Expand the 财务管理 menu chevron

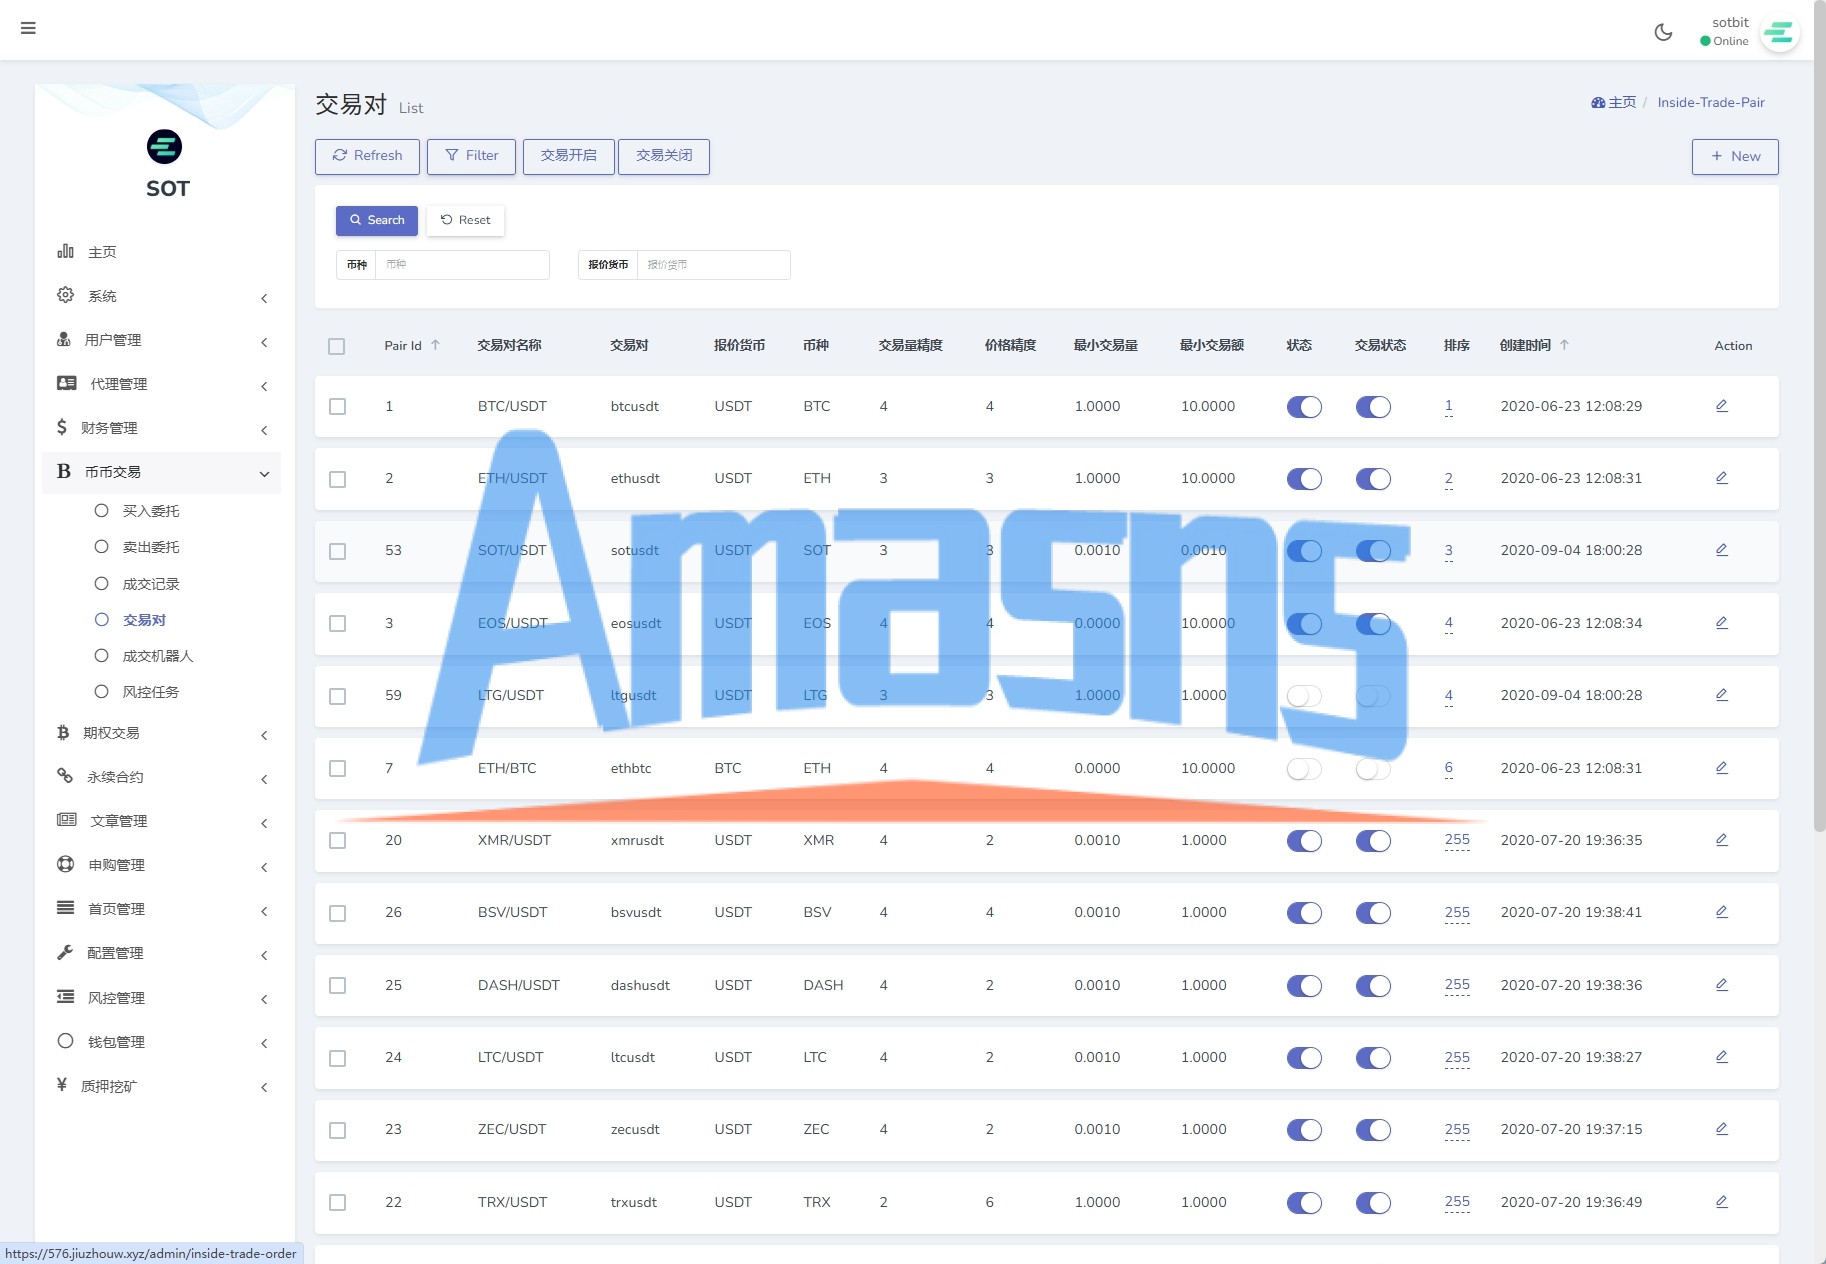click(264, 430)
